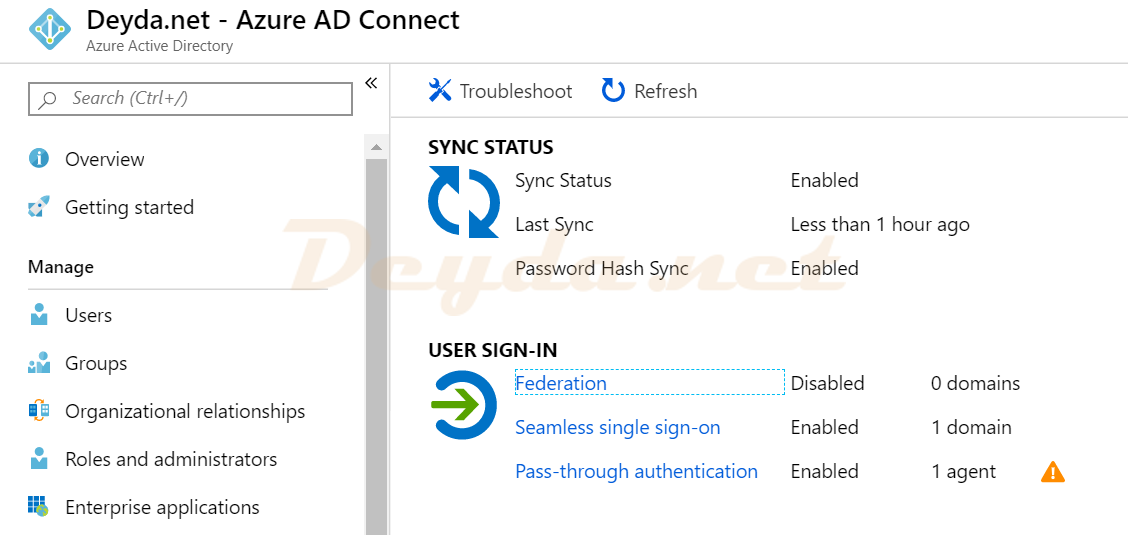Open the Pass-through authentication link
The width and height of the screenshot is (1128, 535).
637,471
